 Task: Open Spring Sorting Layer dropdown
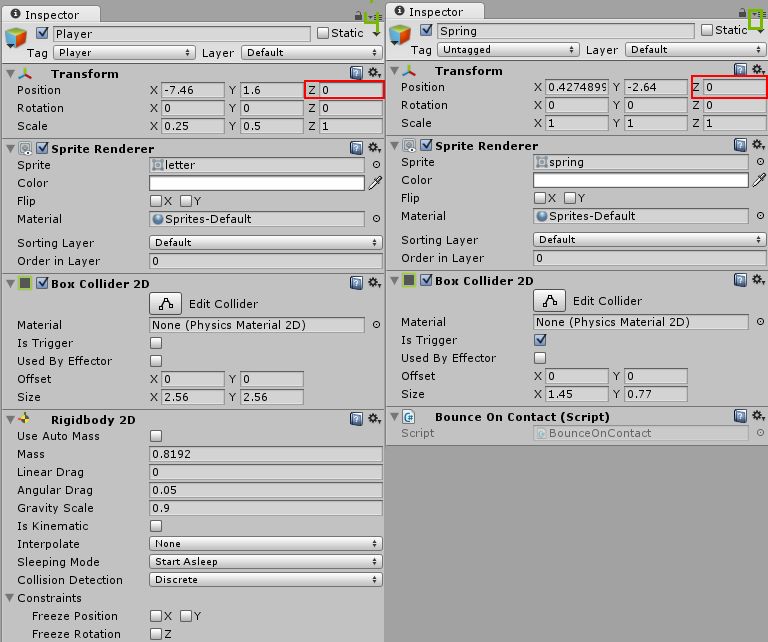(649, 239)
